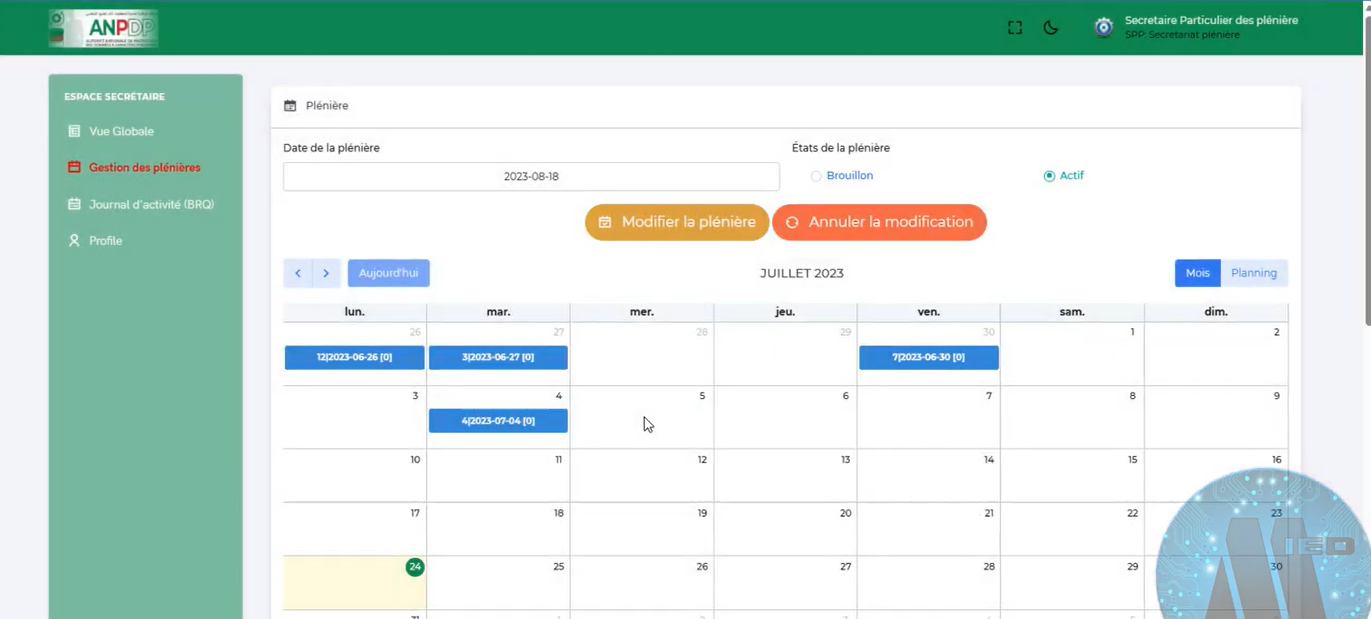Image resolution: width=1371 pixels, height=619 pixels.
Task: Select the Actif radio button
Action: [x=1049, y=176]
